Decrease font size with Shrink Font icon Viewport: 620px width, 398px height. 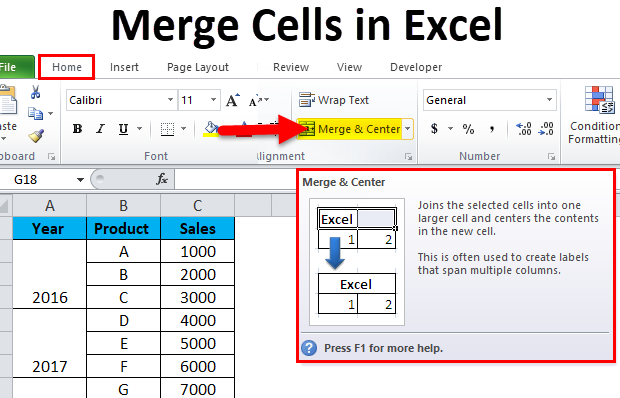click(x=253, y=101)
